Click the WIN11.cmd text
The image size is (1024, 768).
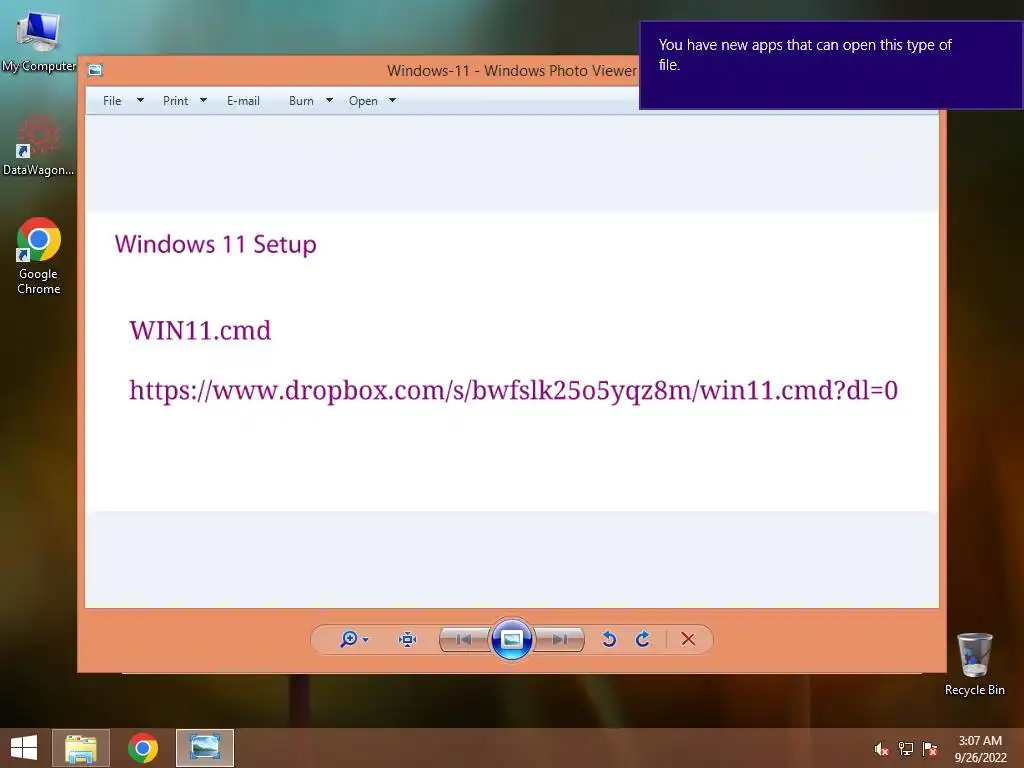click(200, 330)
